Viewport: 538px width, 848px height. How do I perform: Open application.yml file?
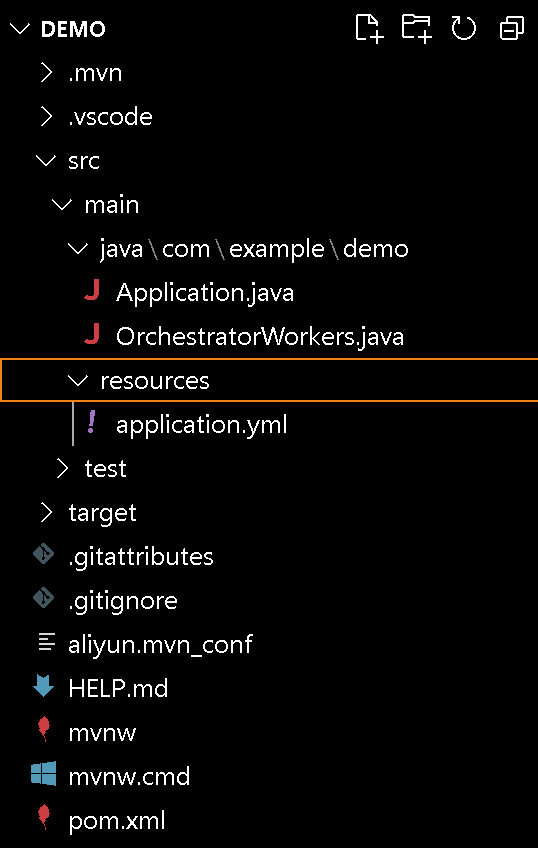point(201,425)
